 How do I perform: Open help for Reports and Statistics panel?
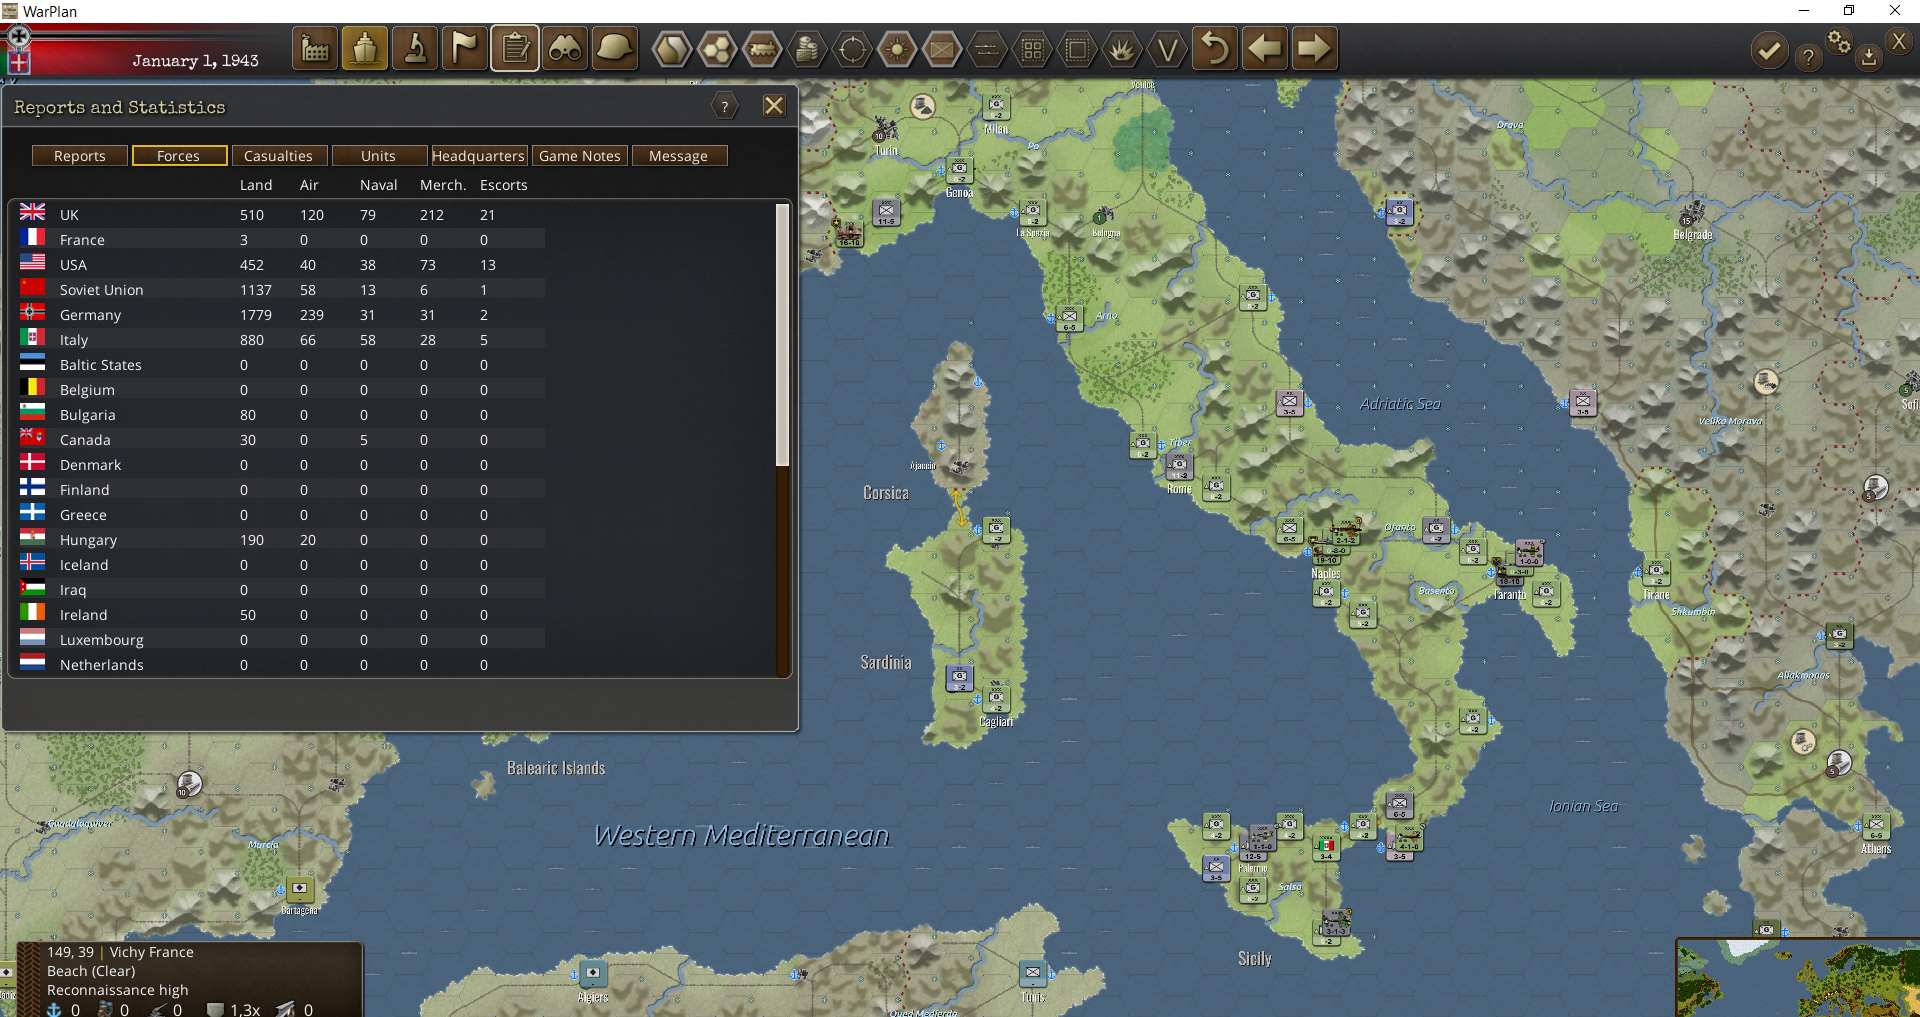point(725,106)
